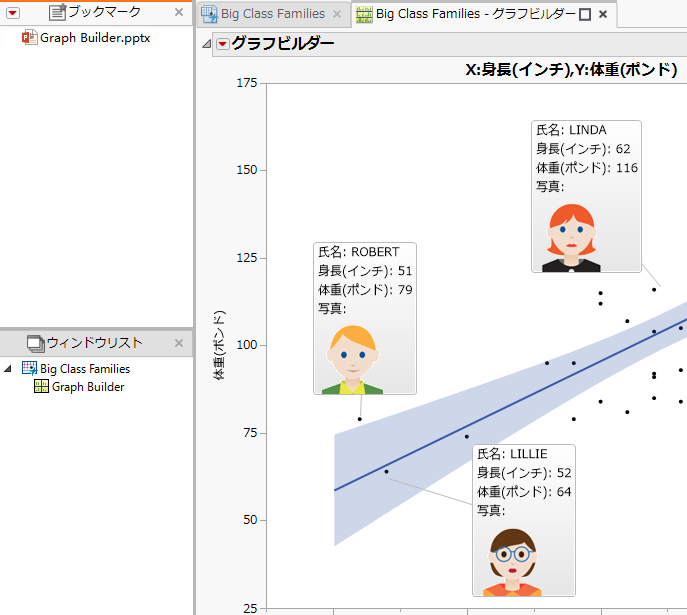Click the 50 Y axis tick label
Screen dimensions: 687x615
(x=250, y=520)
